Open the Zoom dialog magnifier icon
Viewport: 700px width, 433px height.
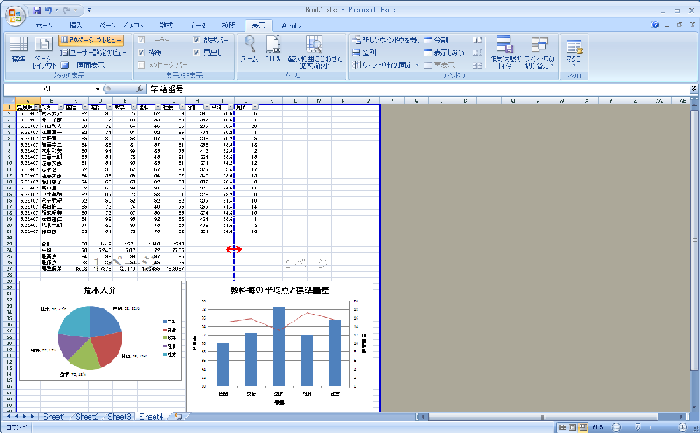pos(250,46)
